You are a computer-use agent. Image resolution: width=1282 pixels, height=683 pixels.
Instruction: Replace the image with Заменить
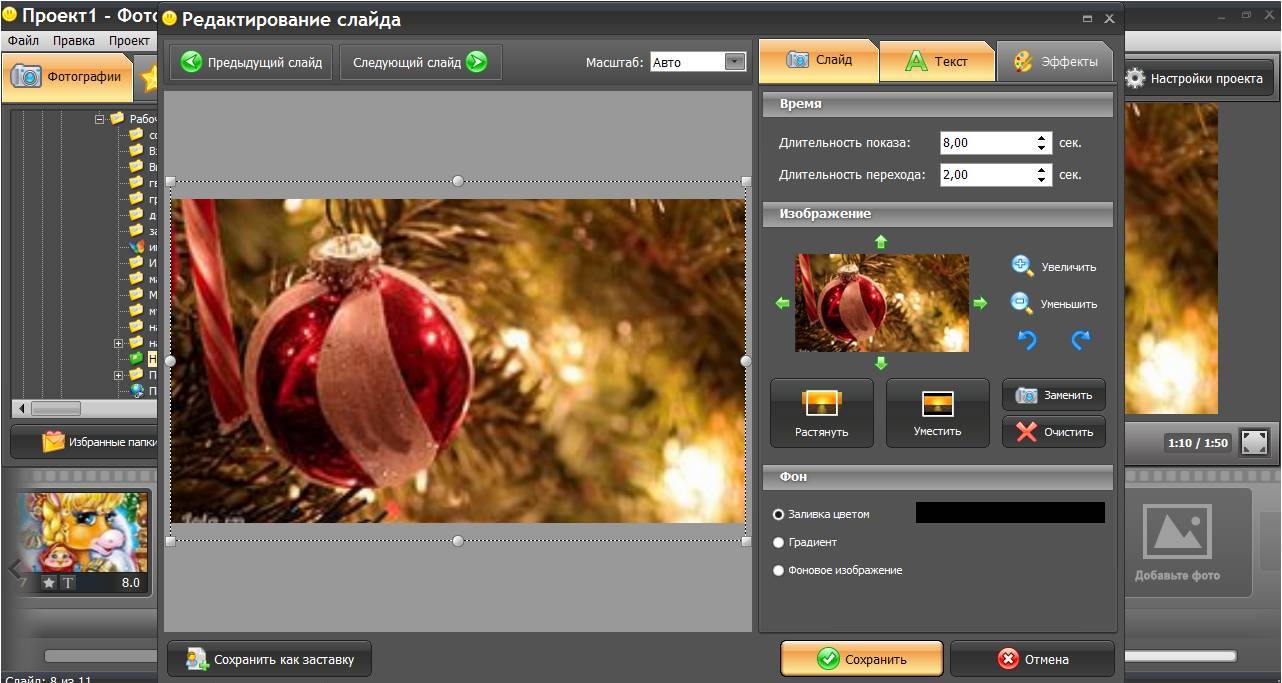[1054, 395]
